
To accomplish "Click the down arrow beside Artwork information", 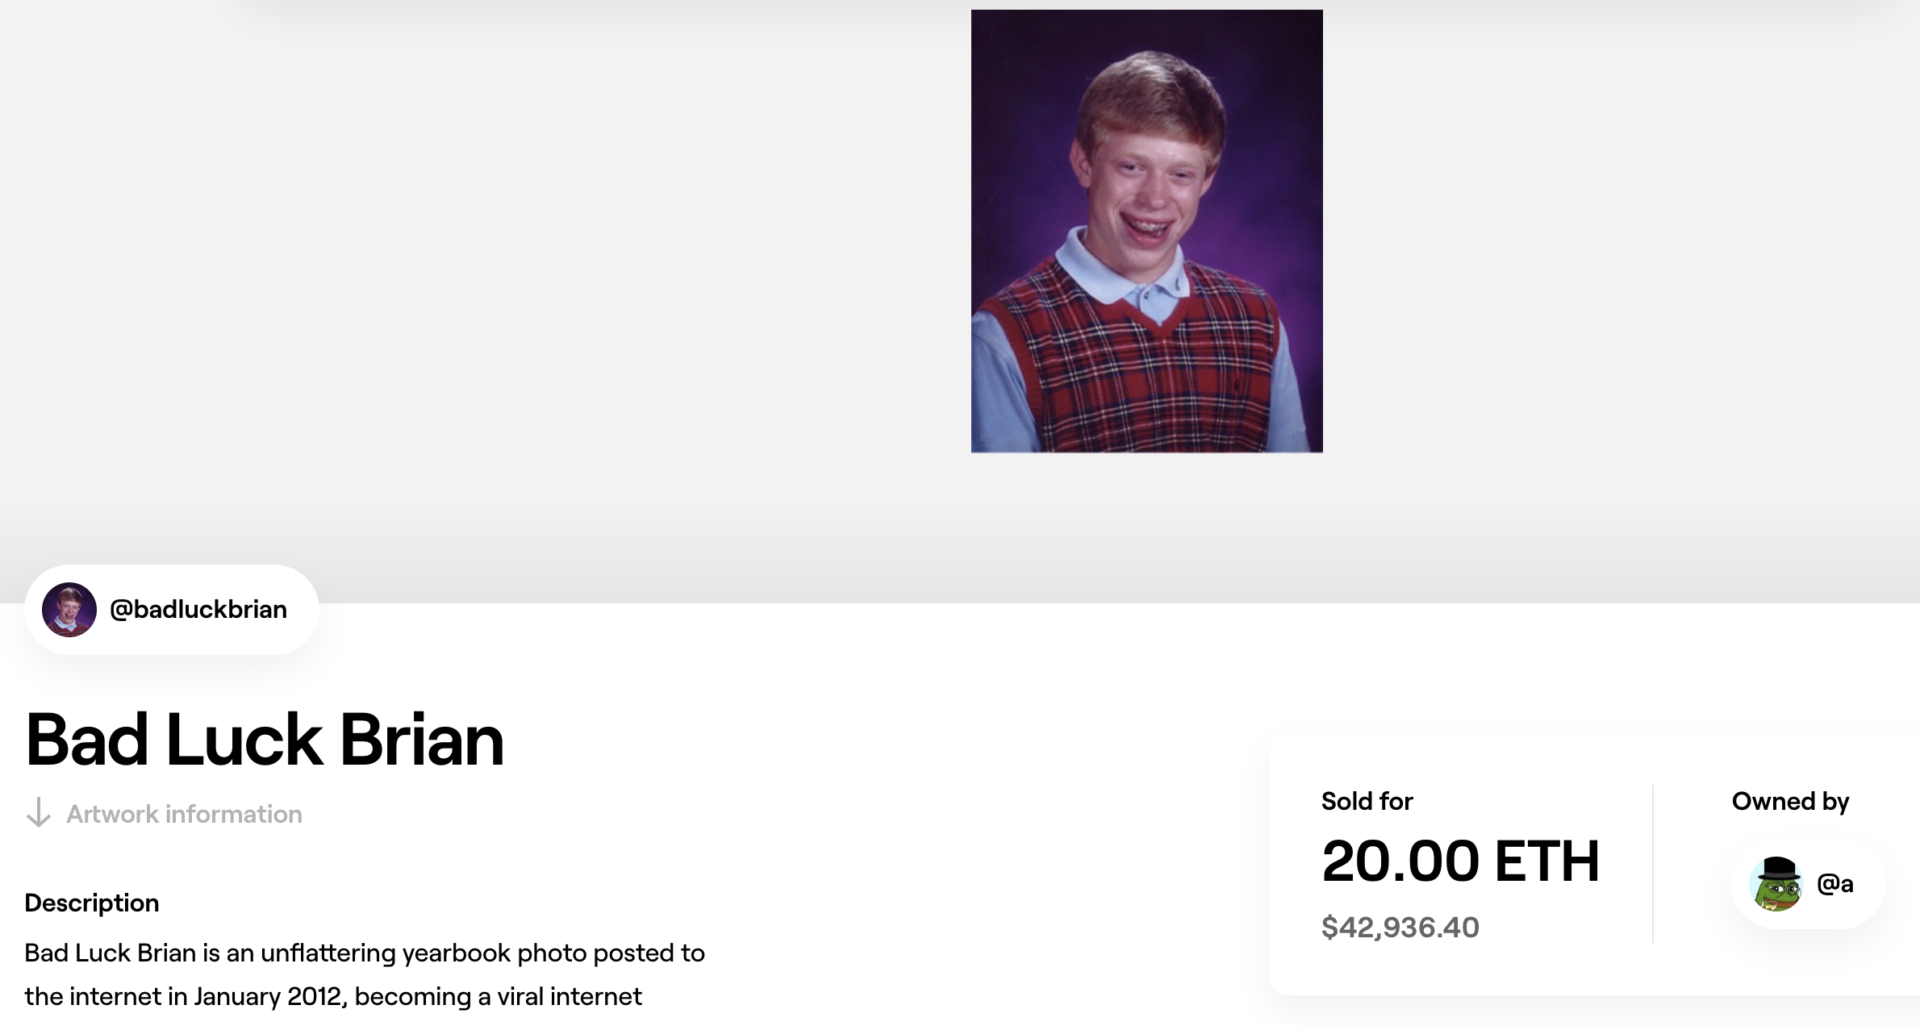I will tap(38, 813).
